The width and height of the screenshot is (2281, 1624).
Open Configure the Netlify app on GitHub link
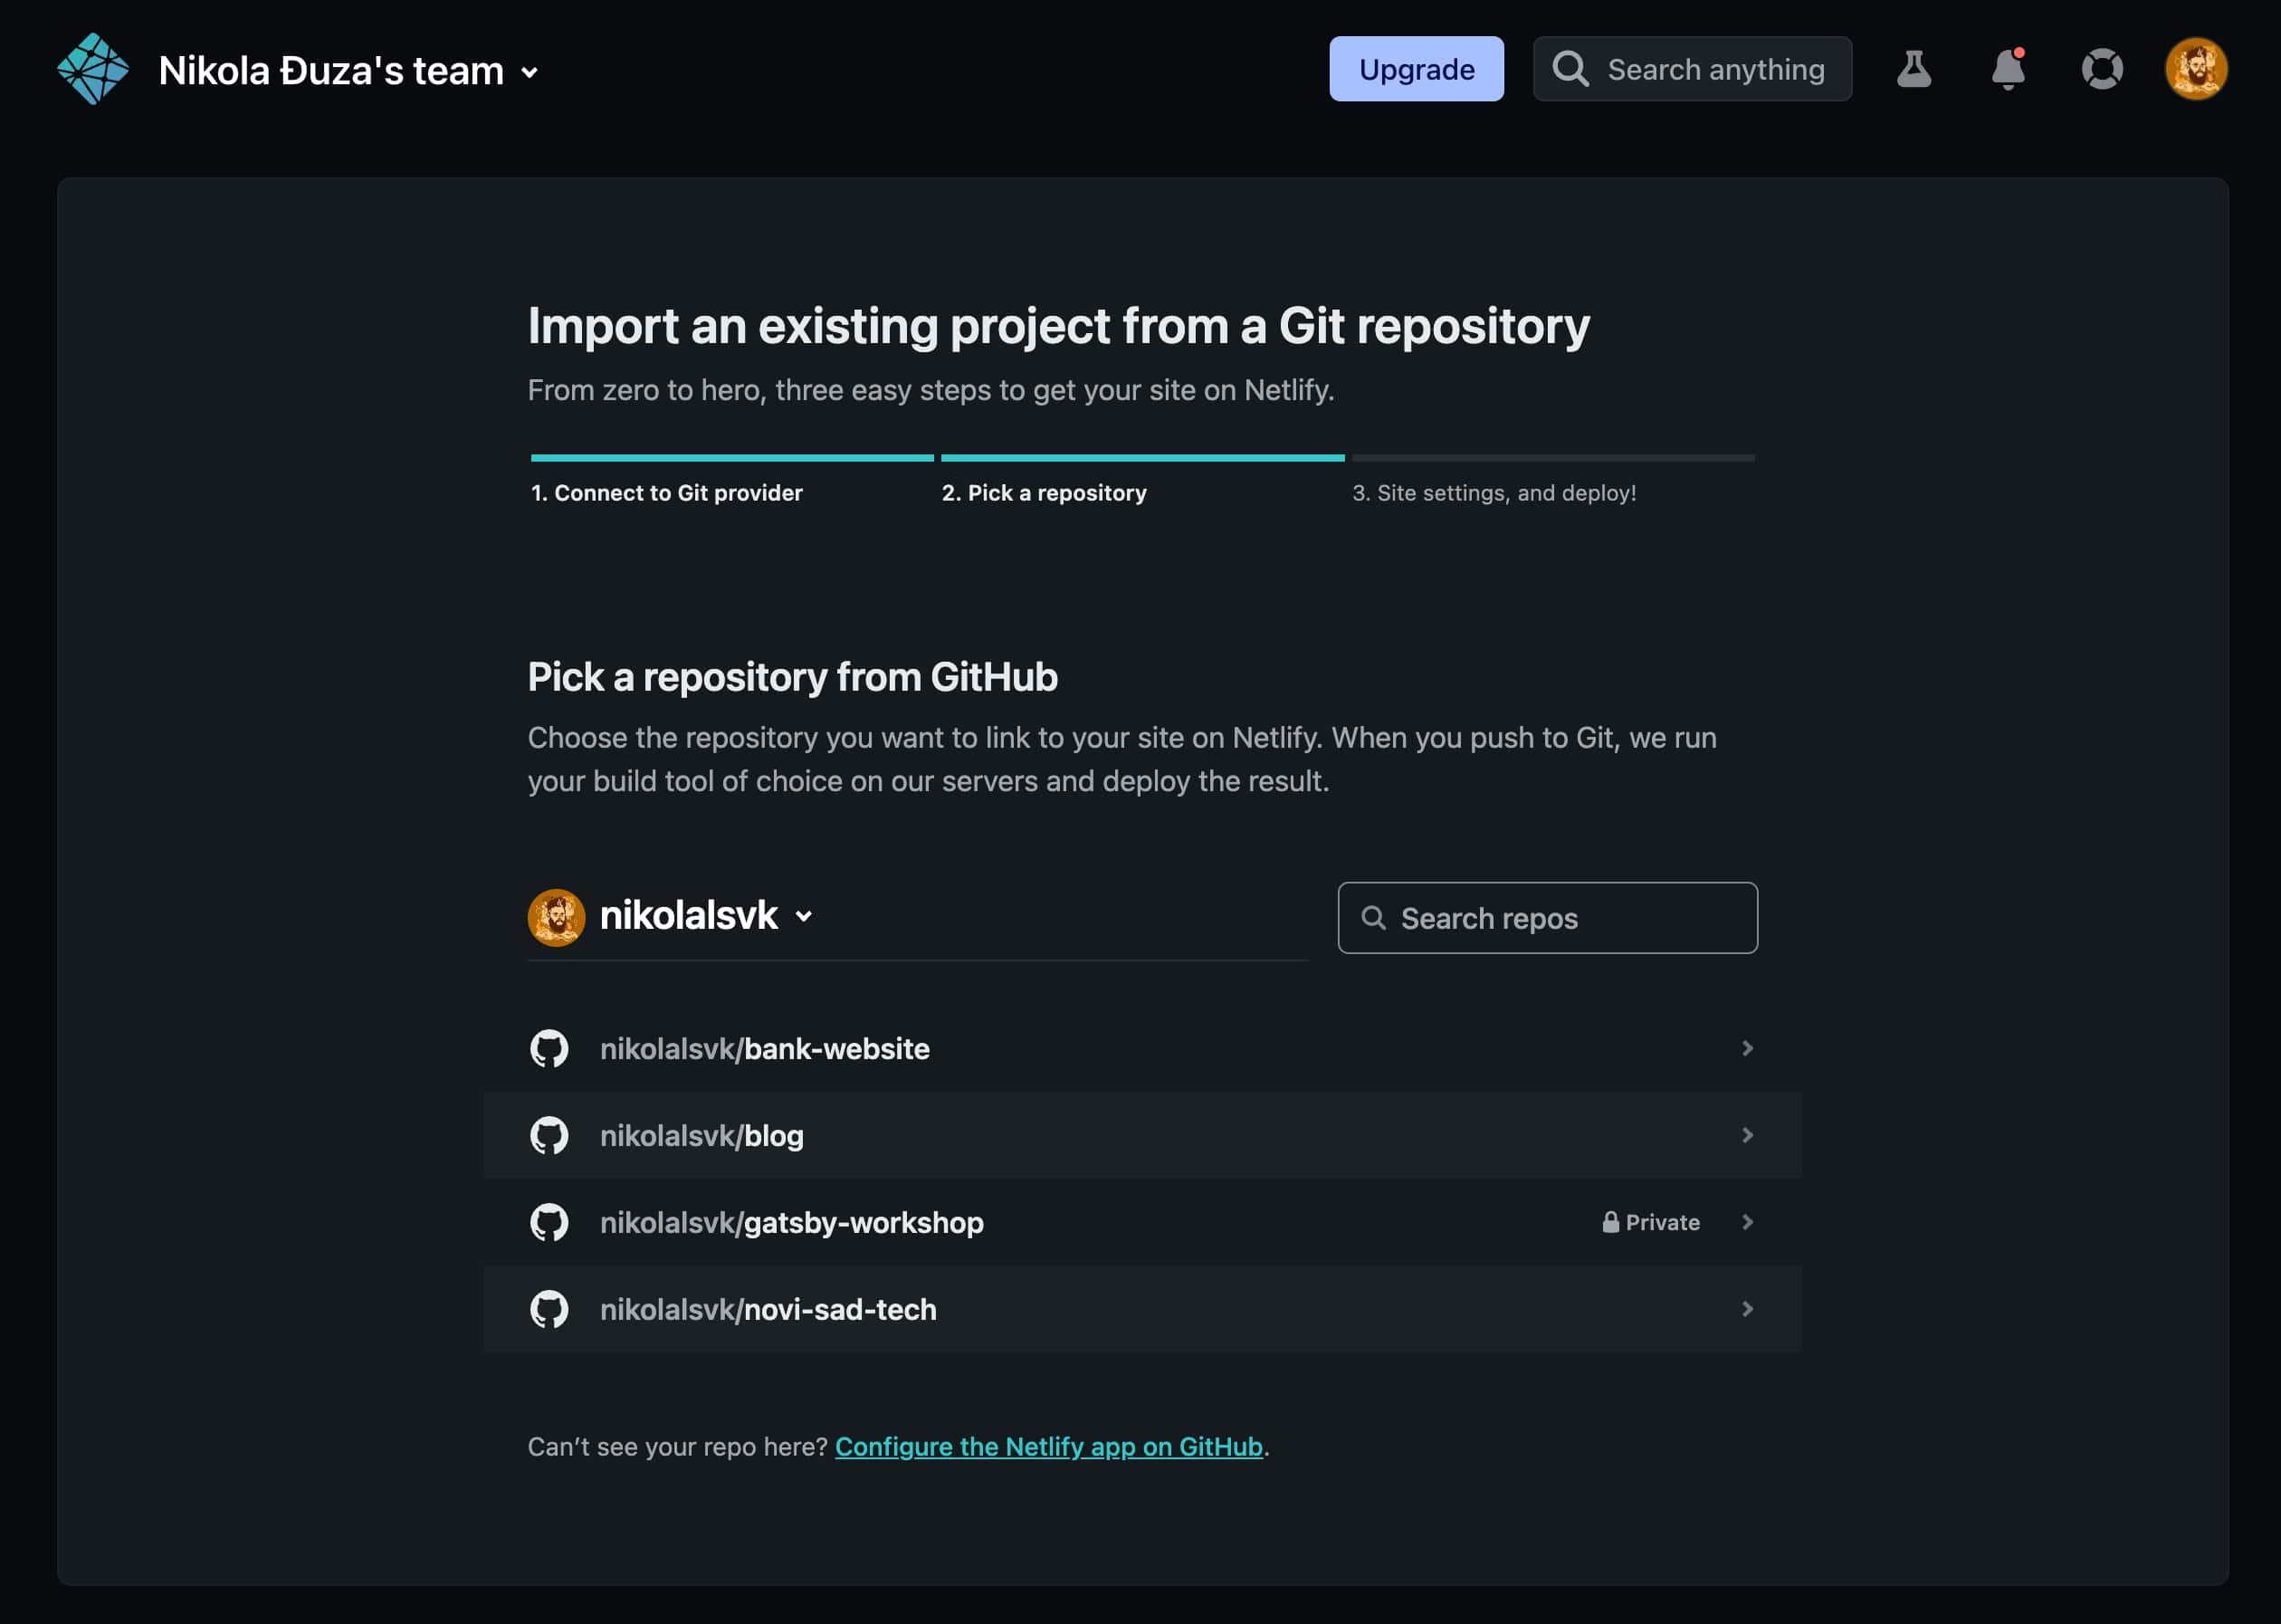click(x=1048, y=1446)
